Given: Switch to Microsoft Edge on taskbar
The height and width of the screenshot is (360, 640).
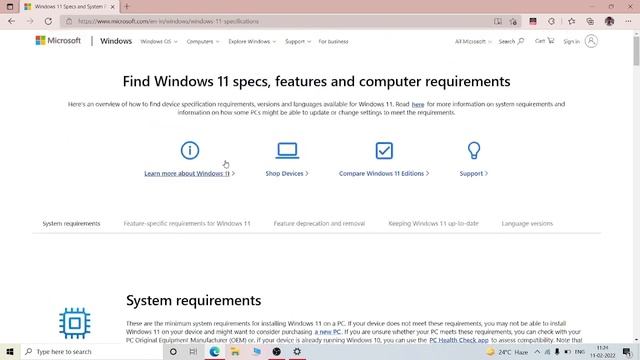Looking at the screenshot, I should (214, 351).
